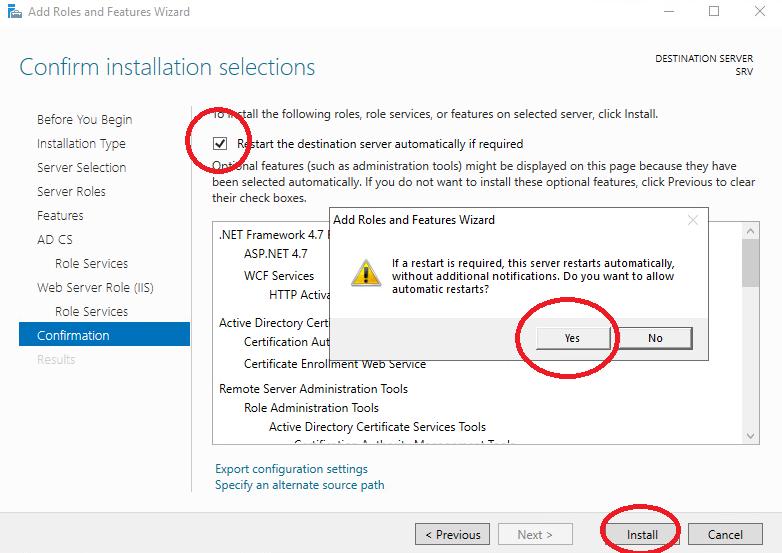Select Server Roles step
Image resolution: width=782 pixels, height=553 pixels.
click(x=71, y=191)
